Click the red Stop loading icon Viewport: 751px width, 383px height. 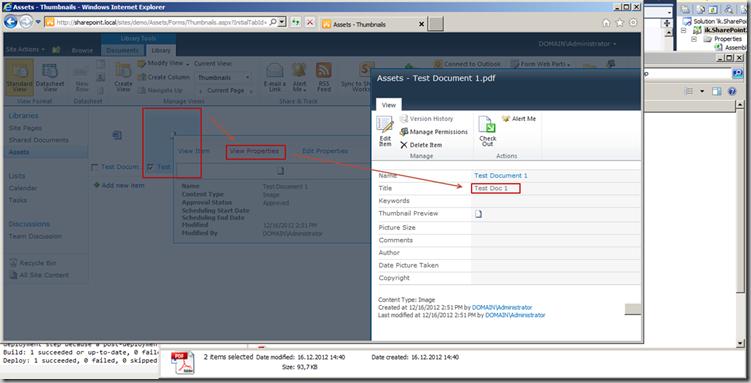(x=310, y=22)
